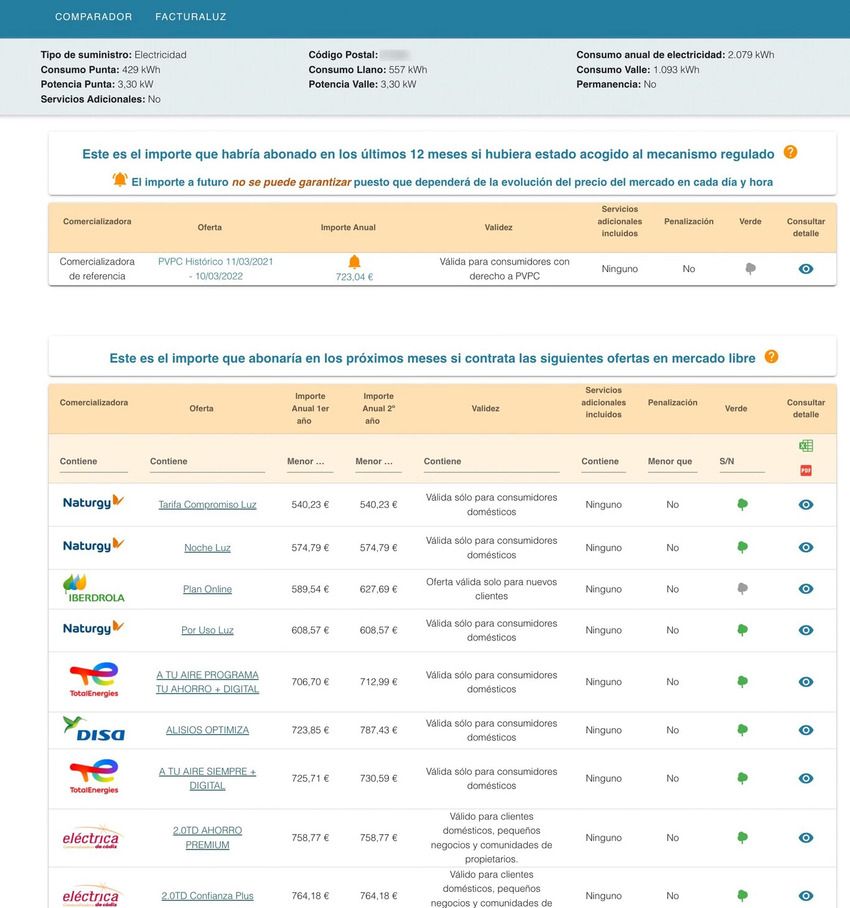
Task: Open Tarifa Compromiso Luz offer link
Action: [207, 504]
